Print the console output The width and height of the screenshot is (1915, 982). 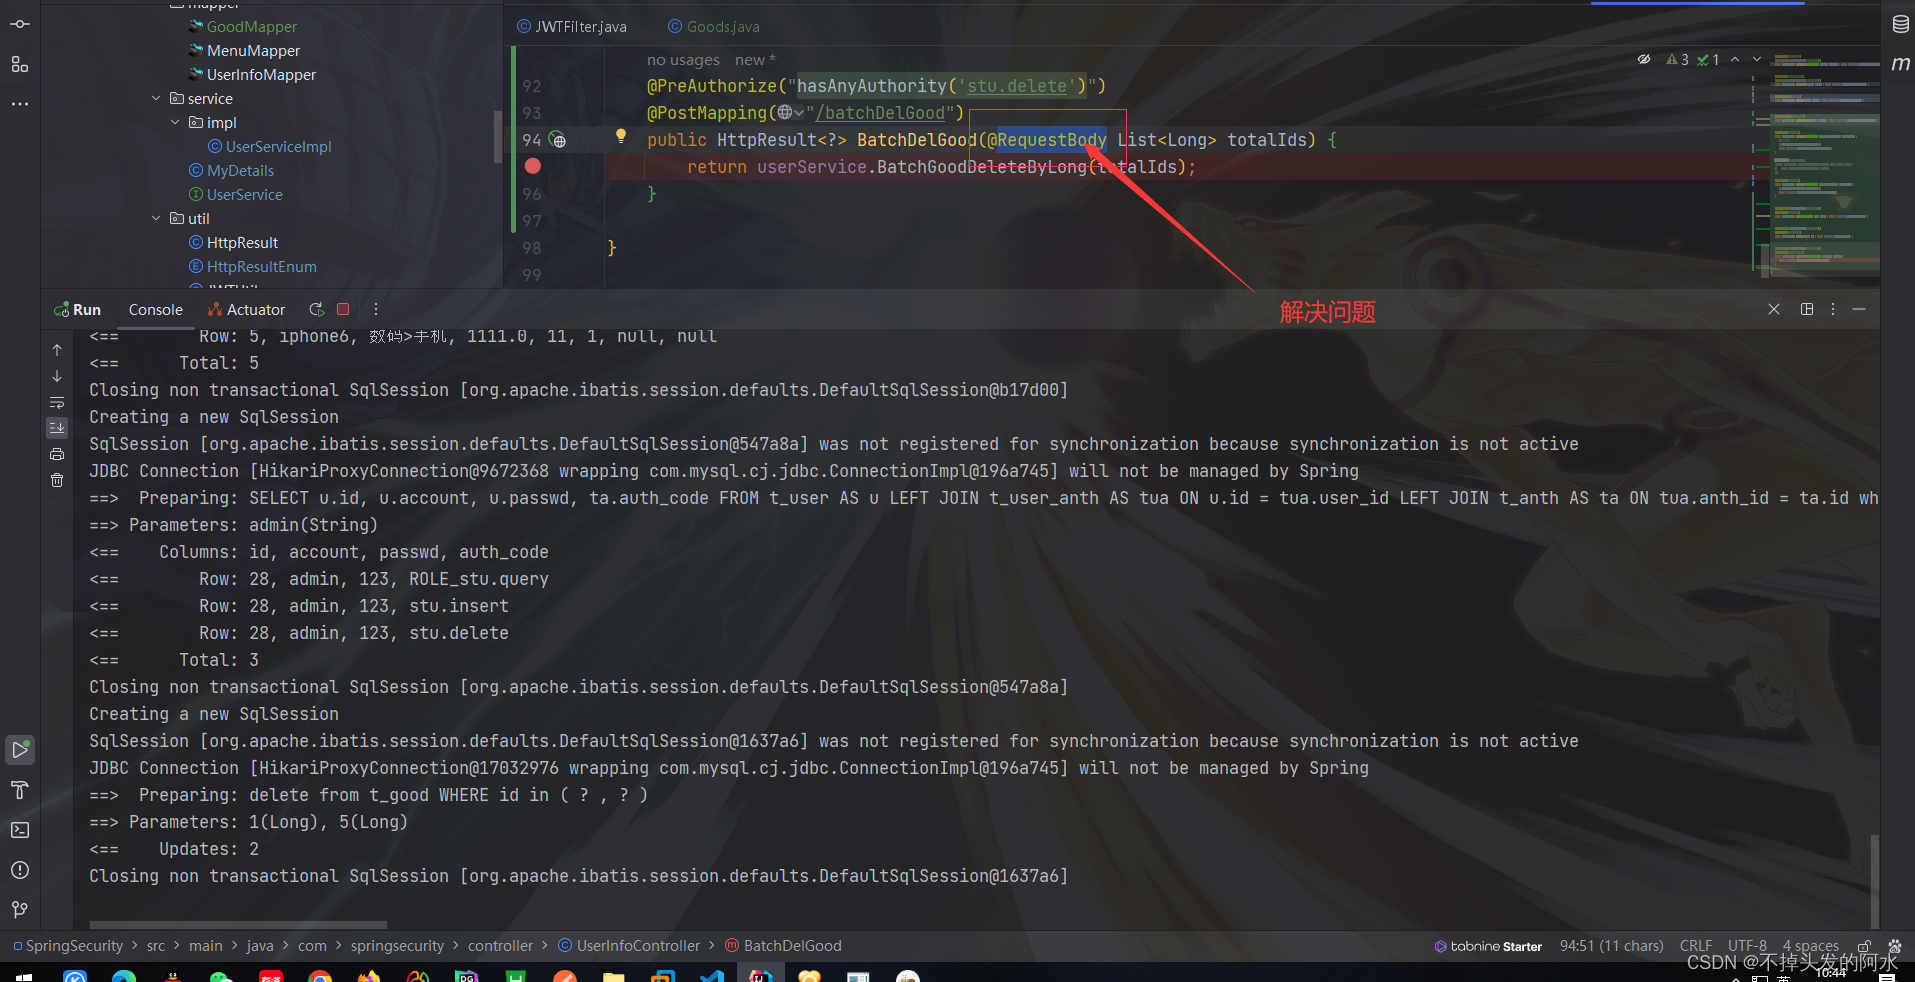click(x=57, y=454)
